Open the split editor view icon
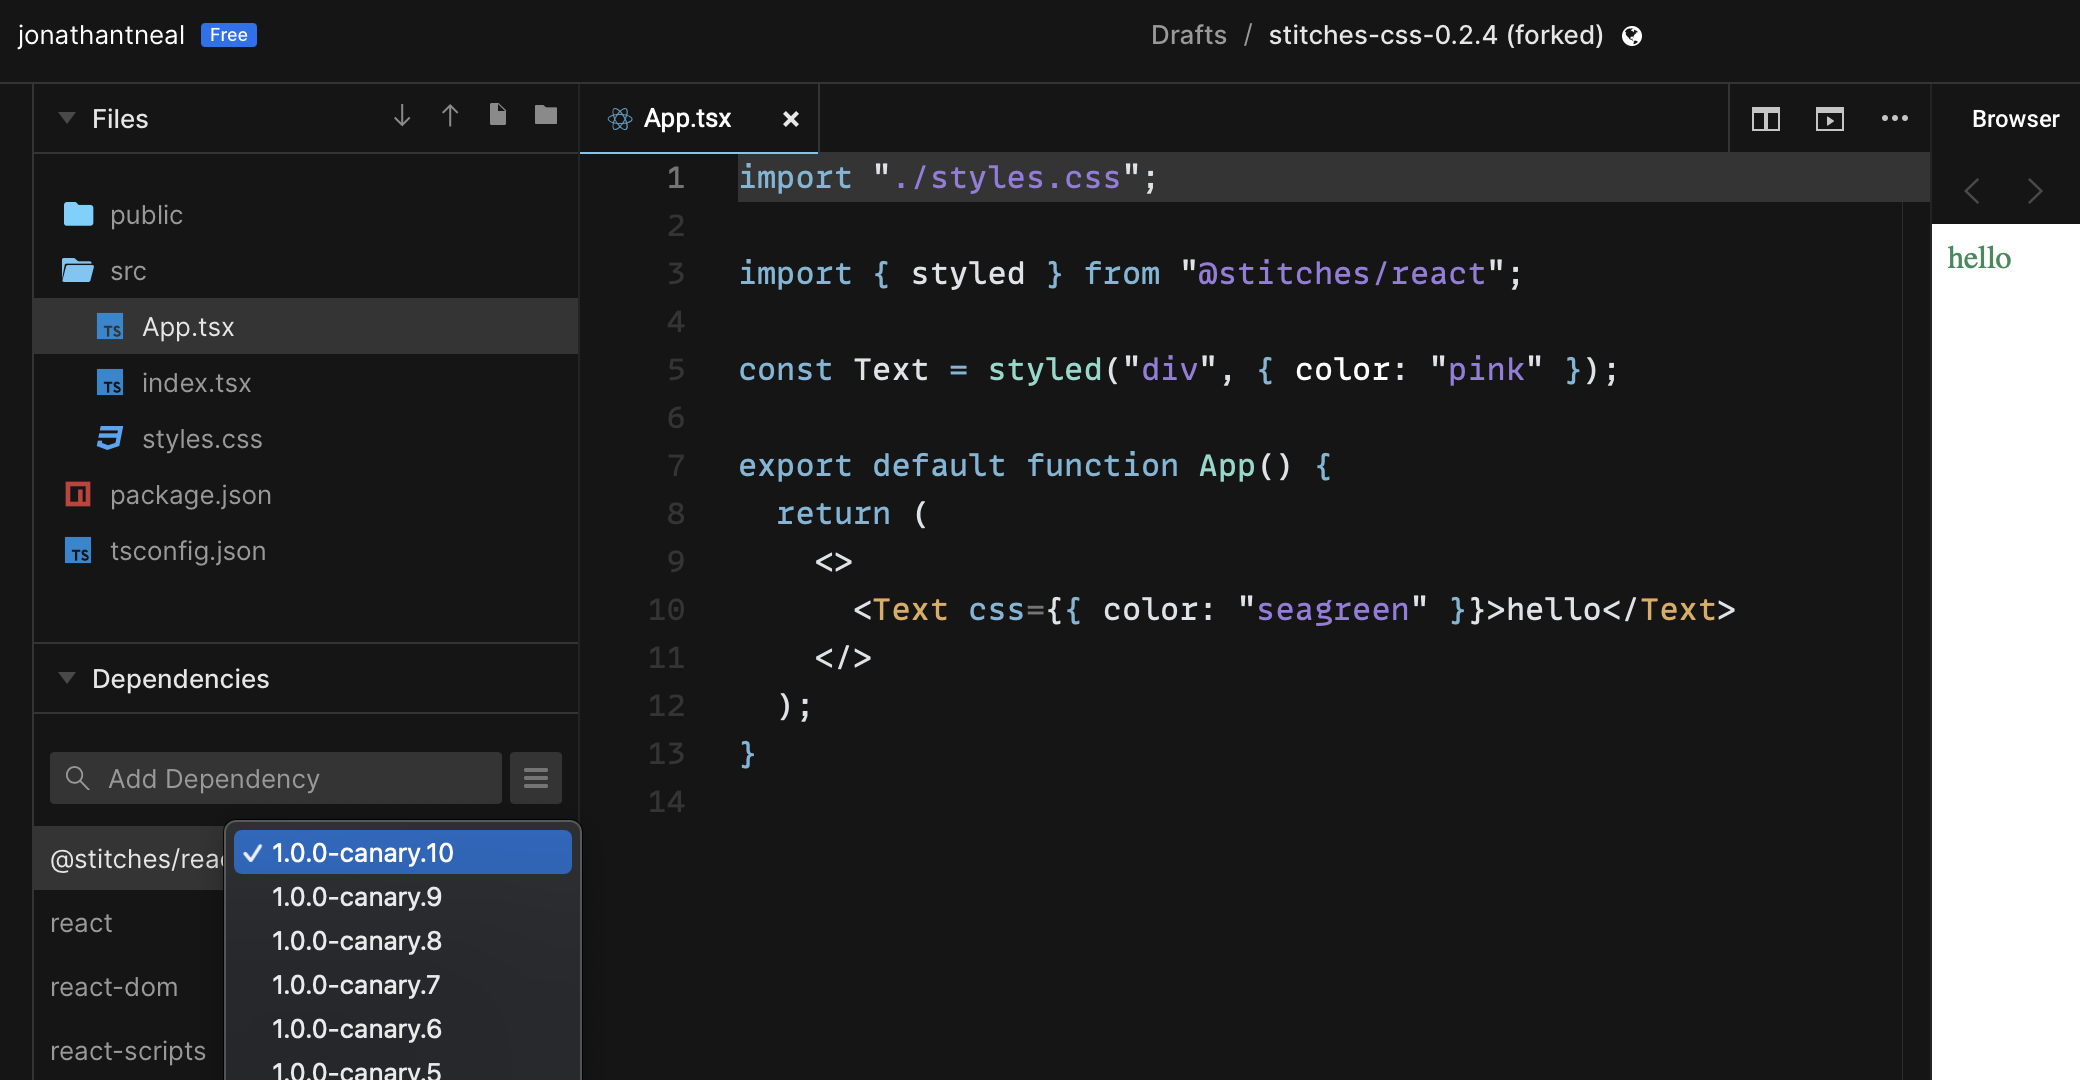 [x=1766, y=119]
